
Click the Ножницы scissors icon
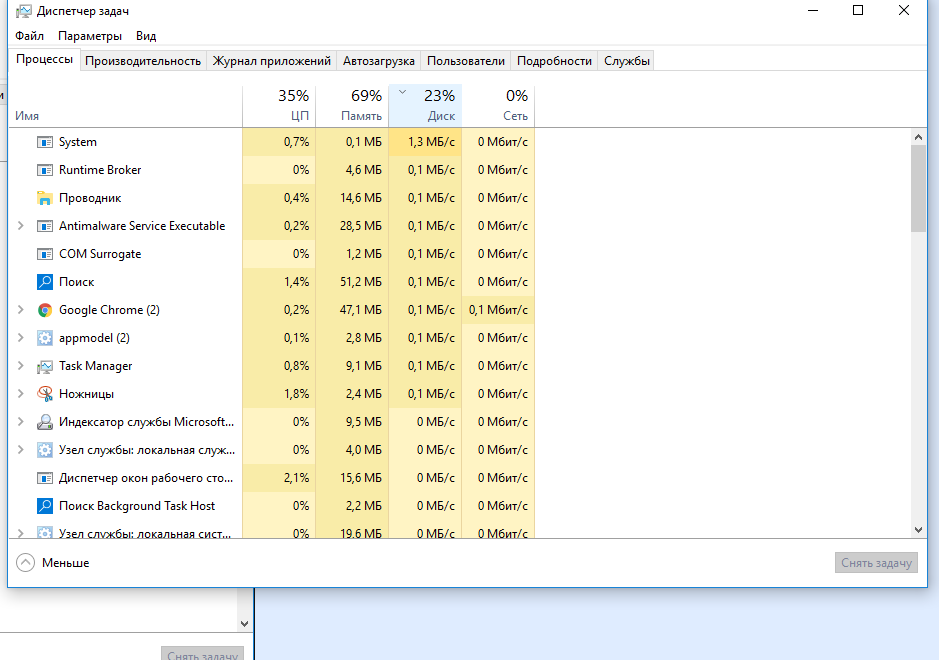(45, 394)
